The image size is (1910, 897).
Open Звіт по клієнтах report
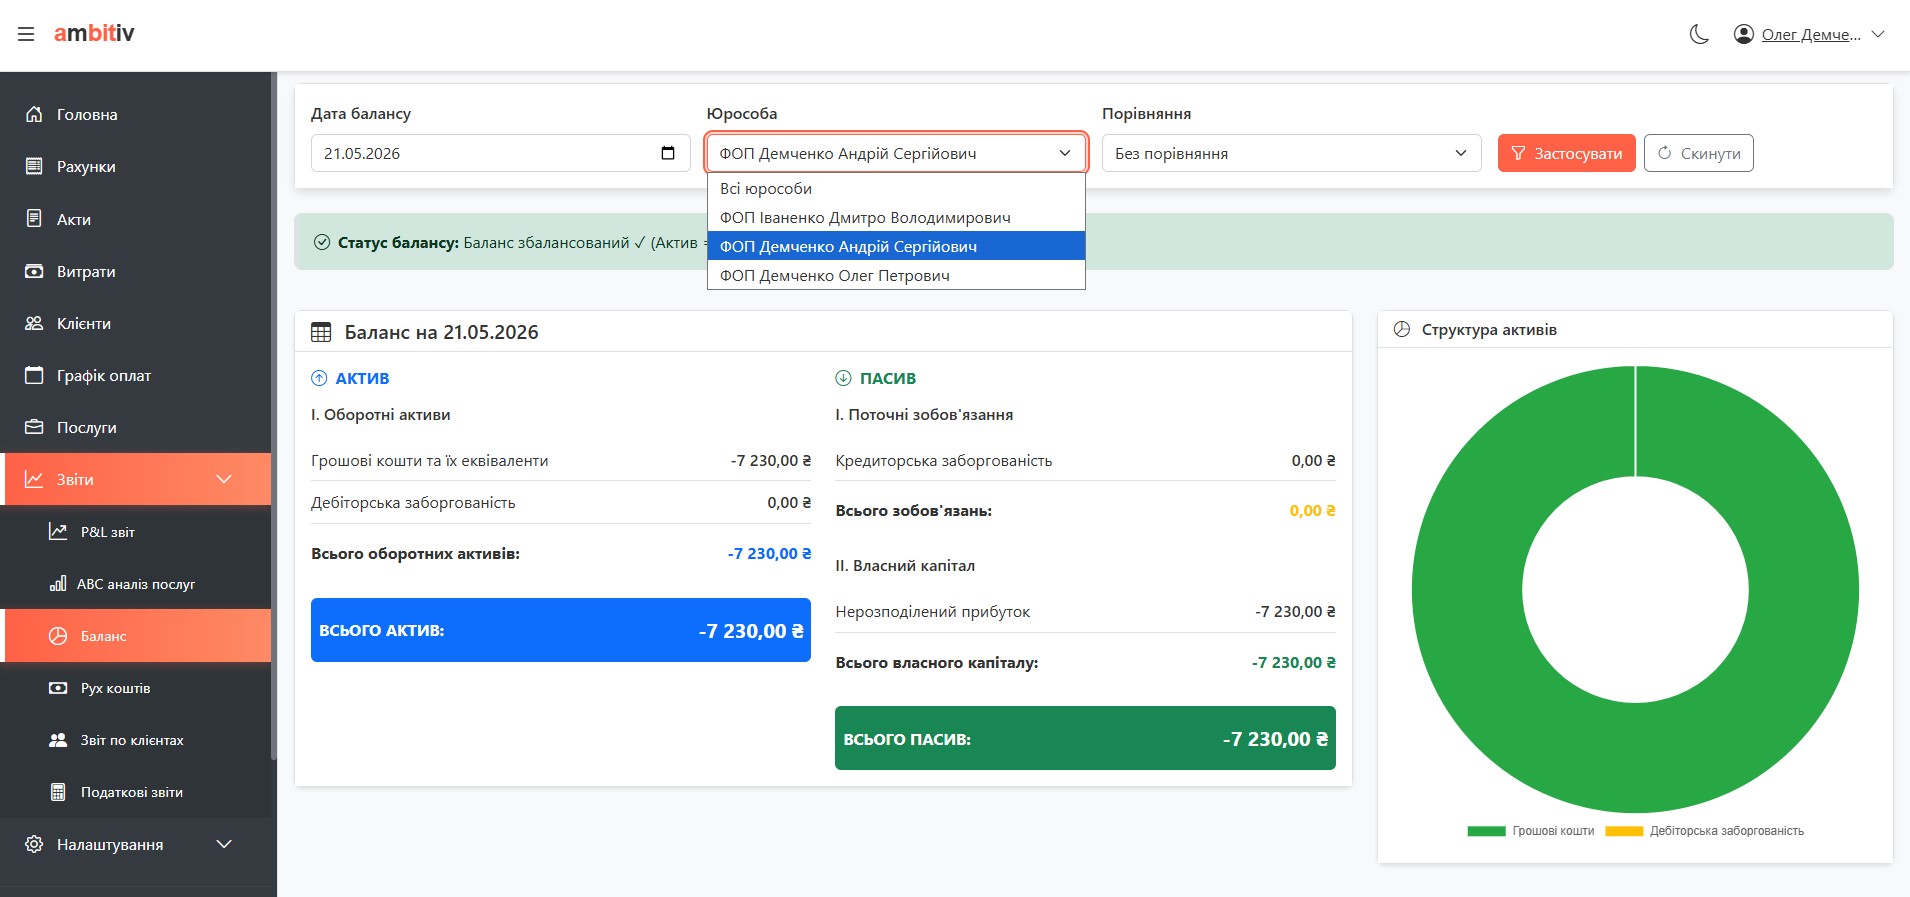click(x=136, y=740)
